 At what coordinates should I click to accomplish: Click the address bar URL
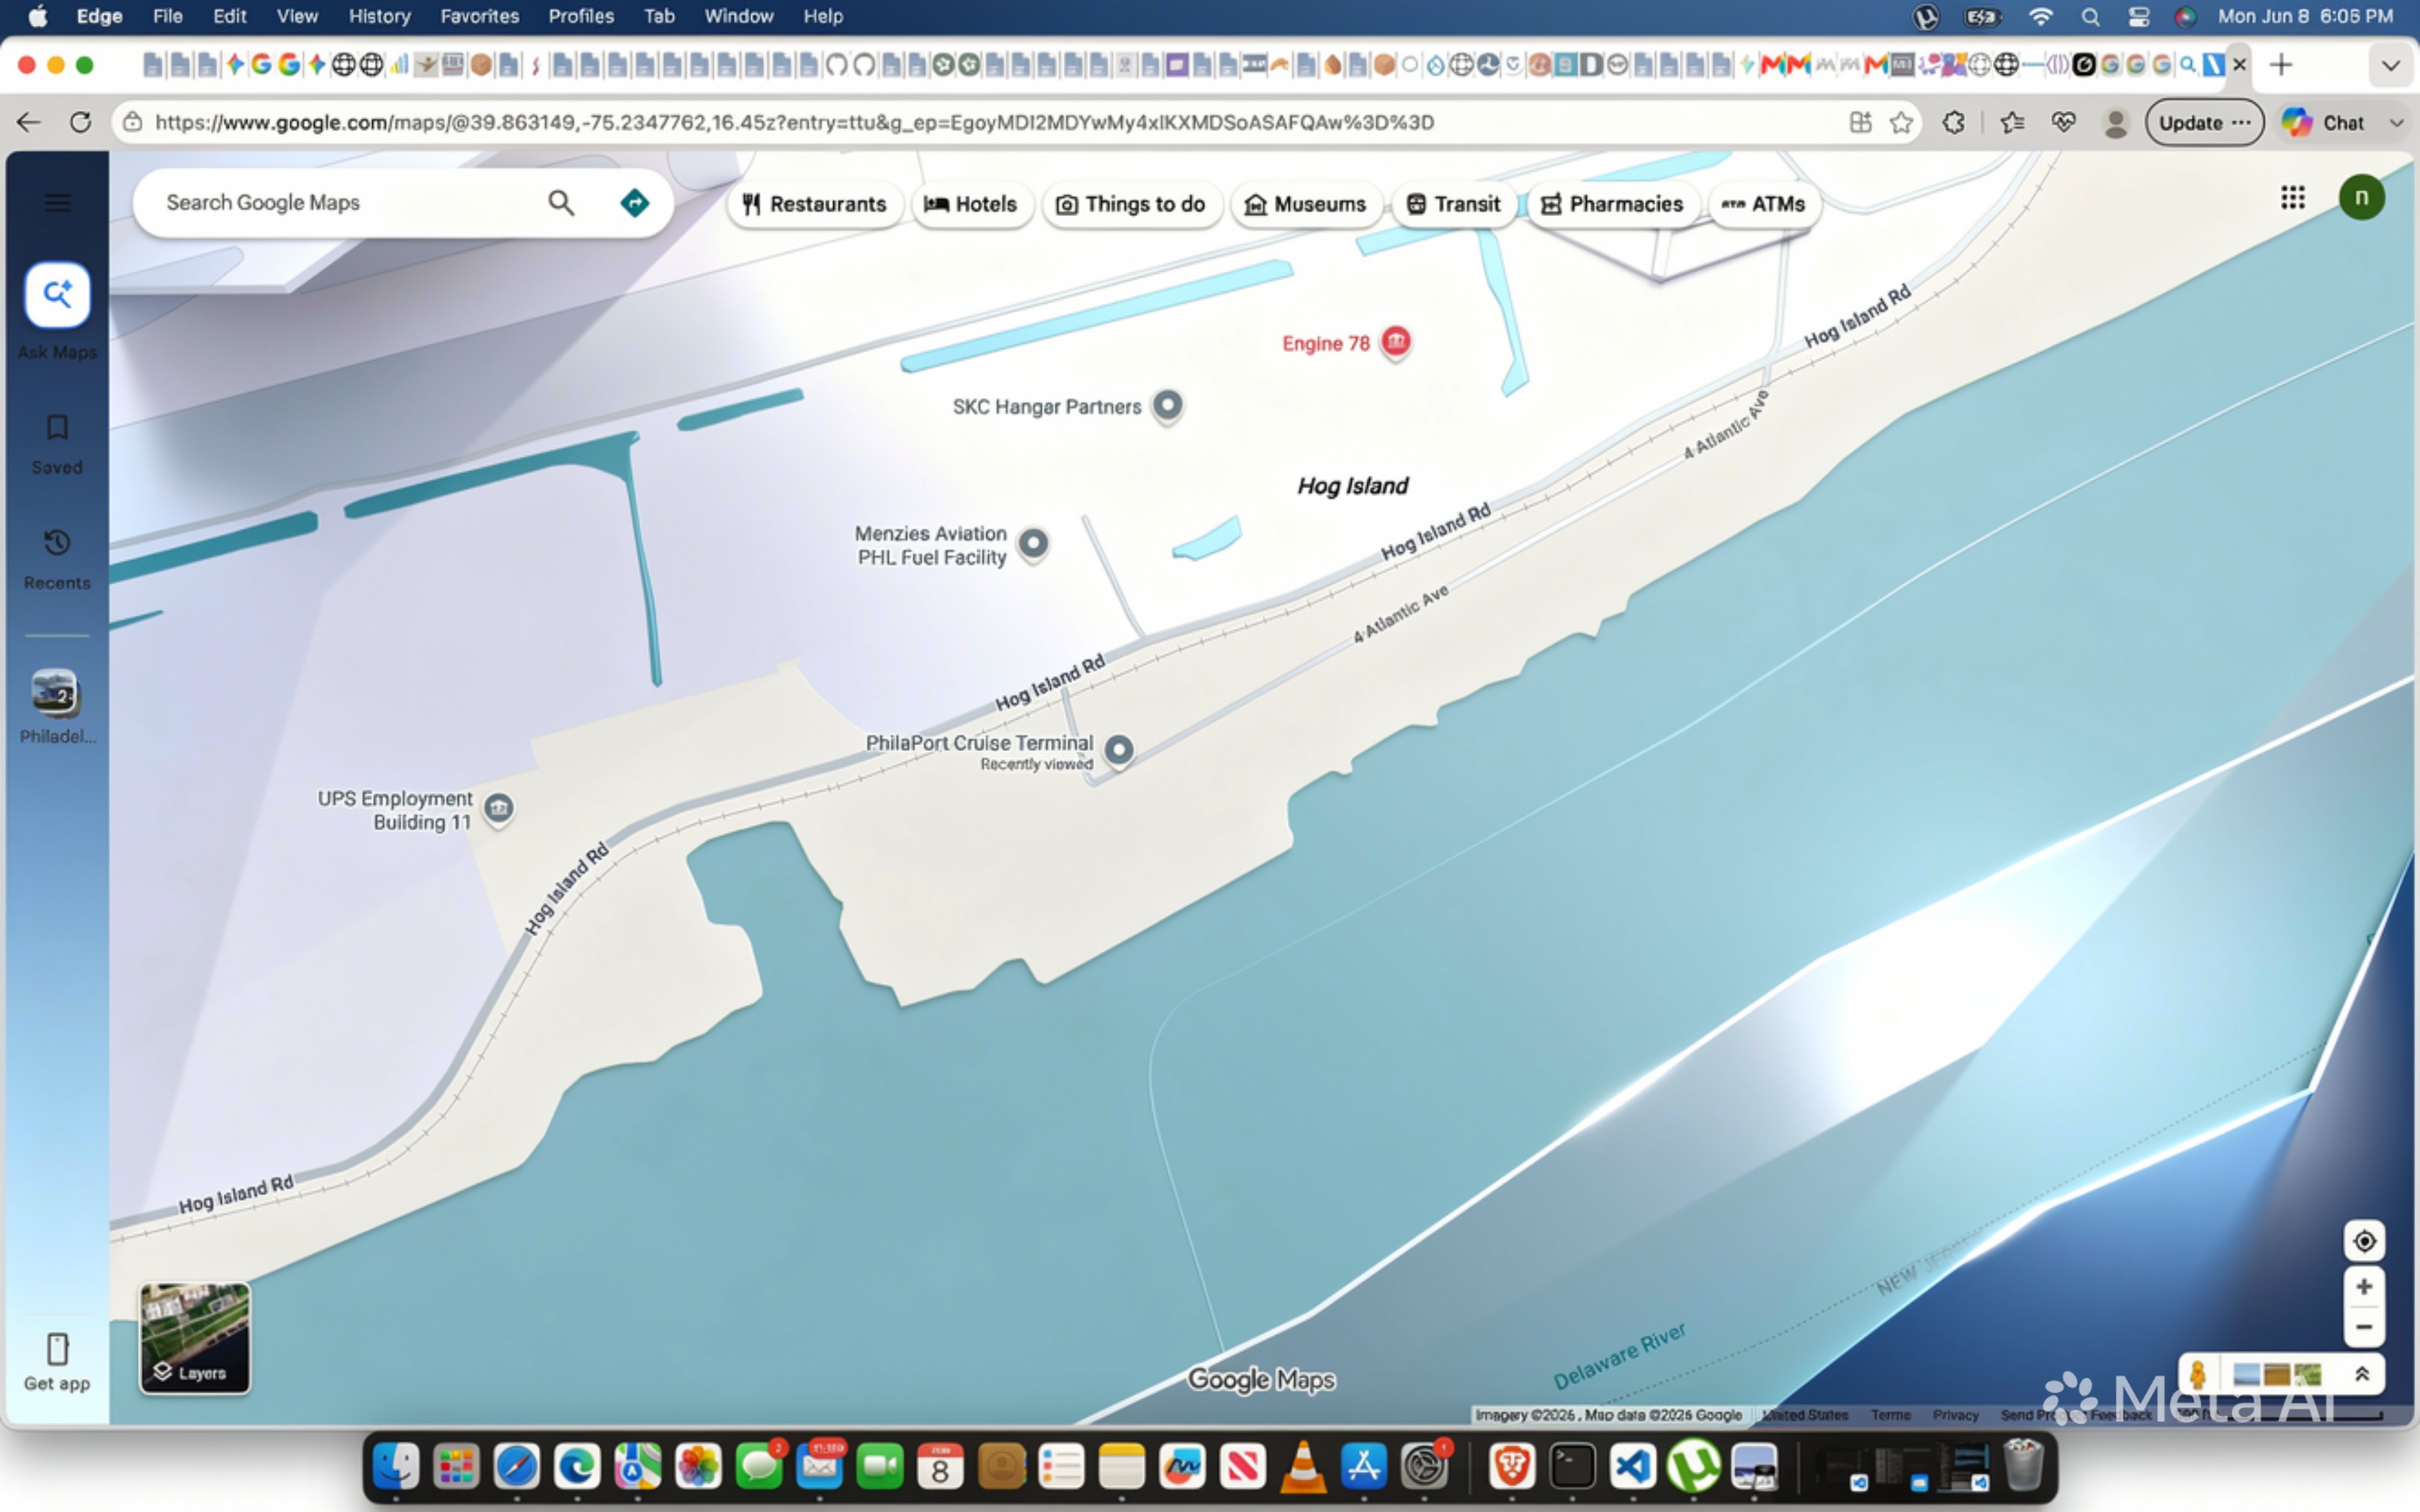(794, 122)
